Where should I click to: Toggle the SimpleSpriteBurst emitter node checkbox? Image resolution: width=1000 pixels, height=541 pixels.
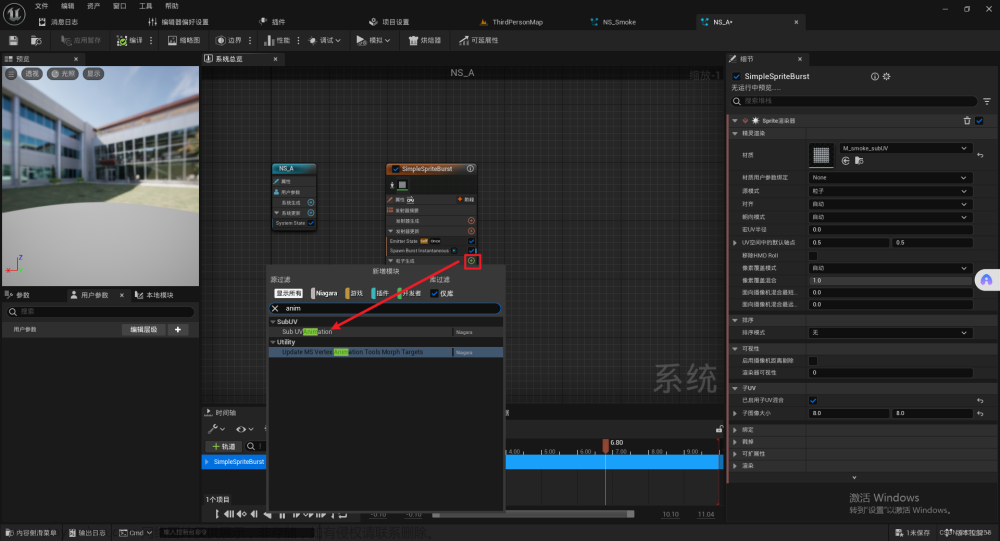pyautogui.click(x=395, y=169)
